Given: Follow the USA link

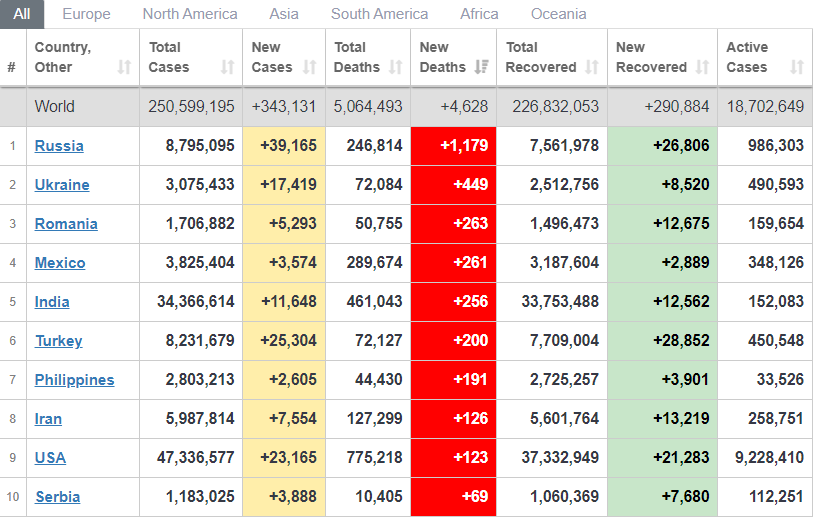Looking at the screenshot, I should tap(50, 458).
